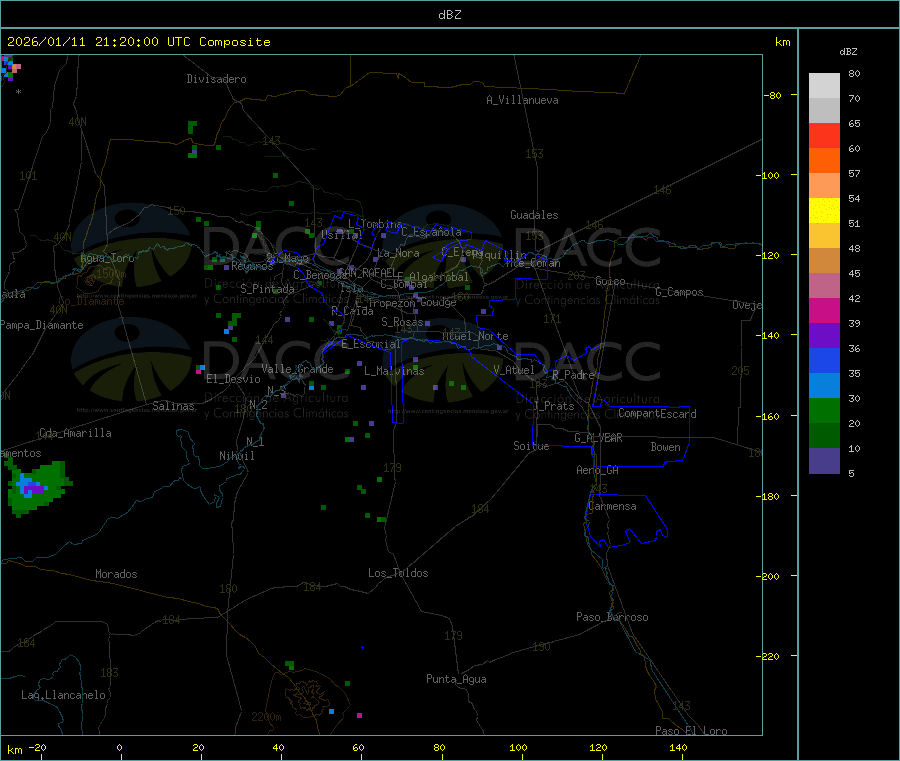The height and width of the screenshot is (761, 900).
Task: Click the yellow 54 dBZ legend swatch
Action: [x=824, y=211]
